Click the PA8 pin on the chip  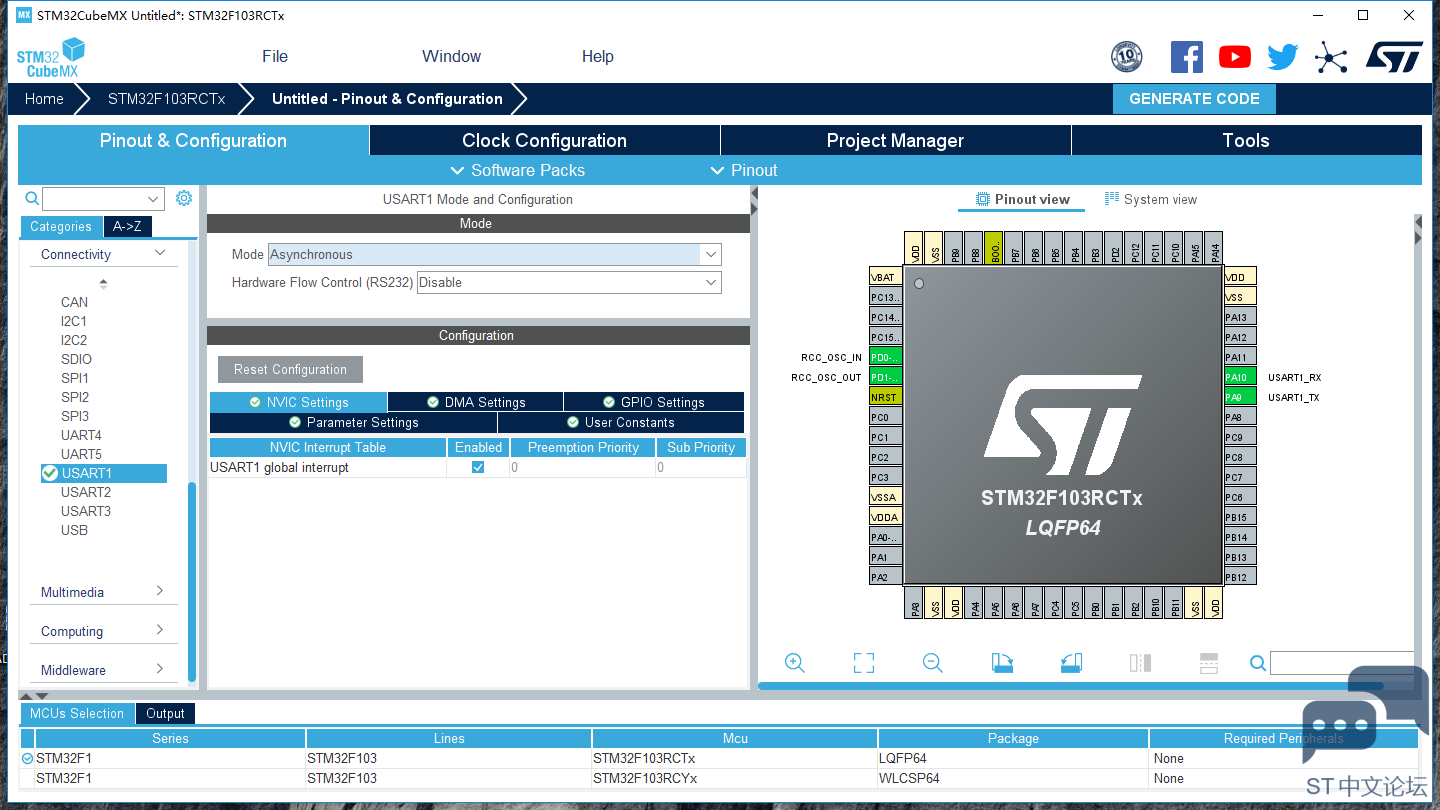1240,417
